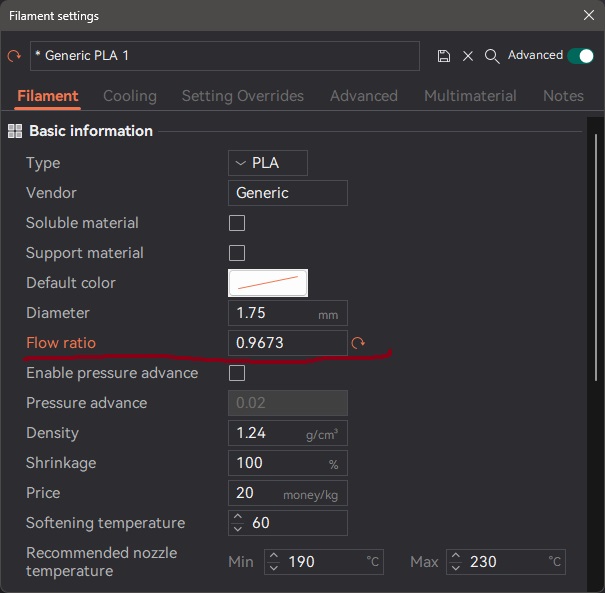Click the revert icon left of preset name
Image resolution: width=605 pixels, height=593 pixels.
(14, 57)
